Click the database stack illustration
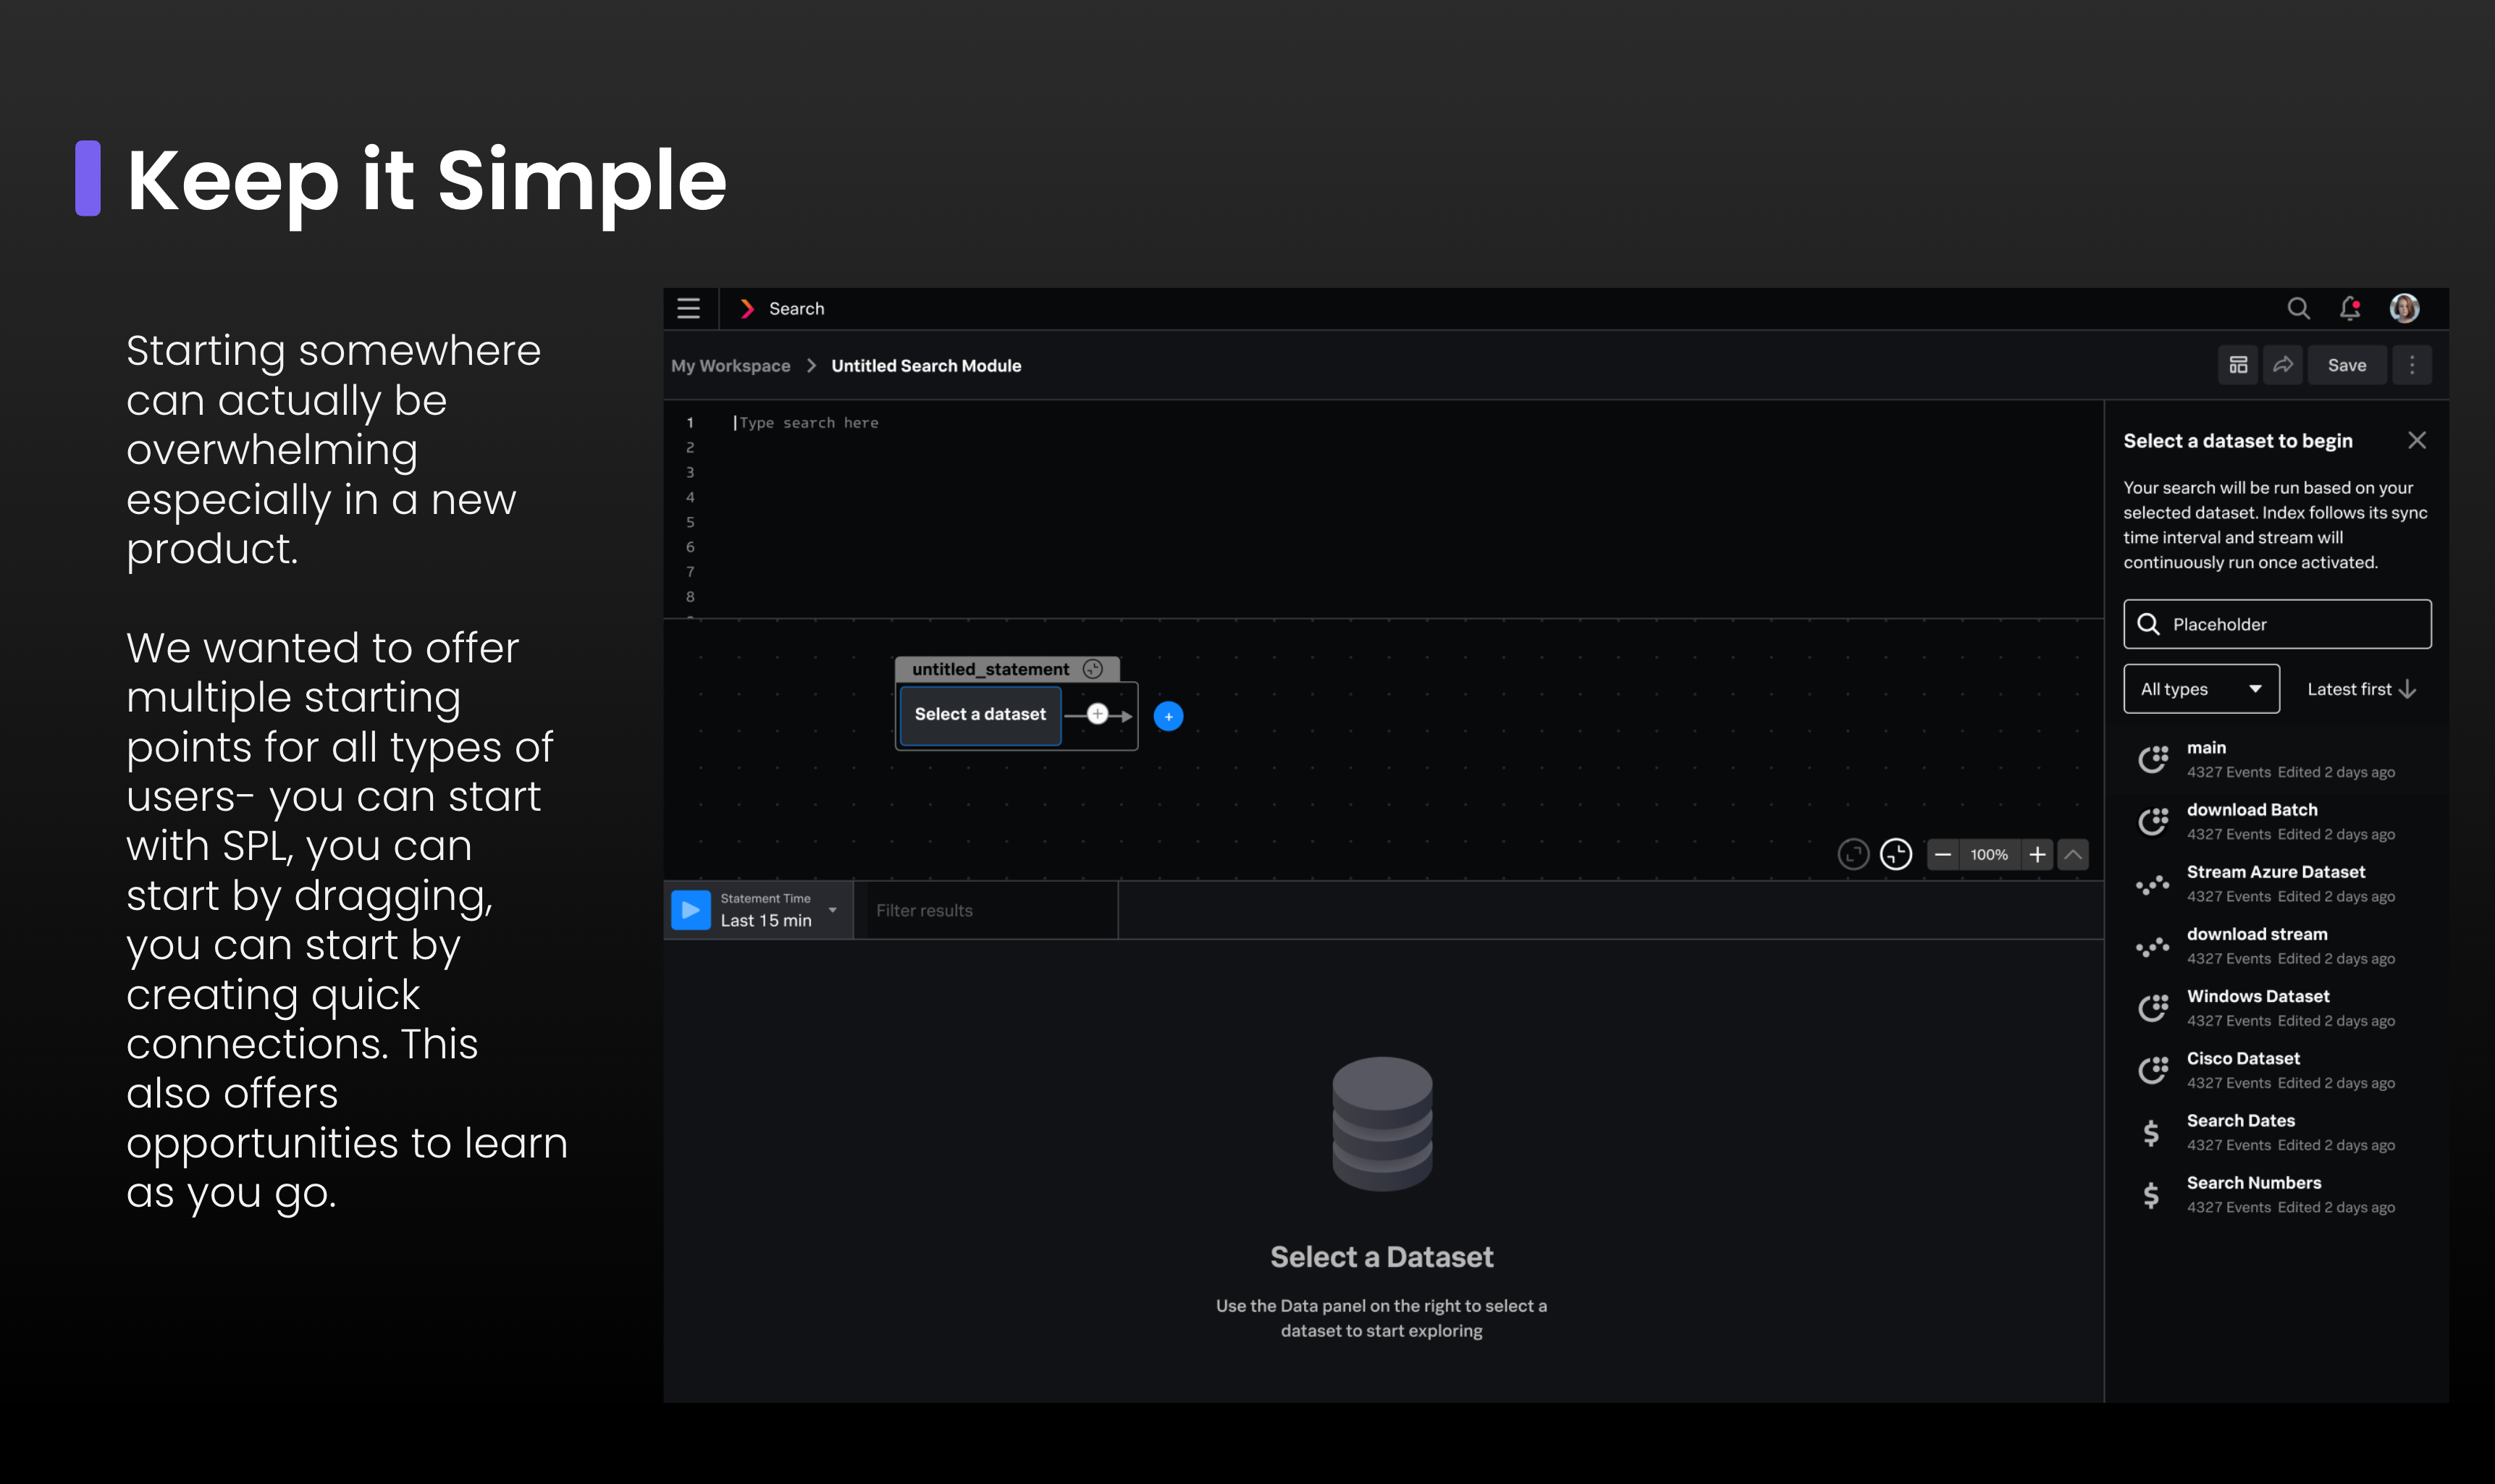 tap(1382, 1124)
